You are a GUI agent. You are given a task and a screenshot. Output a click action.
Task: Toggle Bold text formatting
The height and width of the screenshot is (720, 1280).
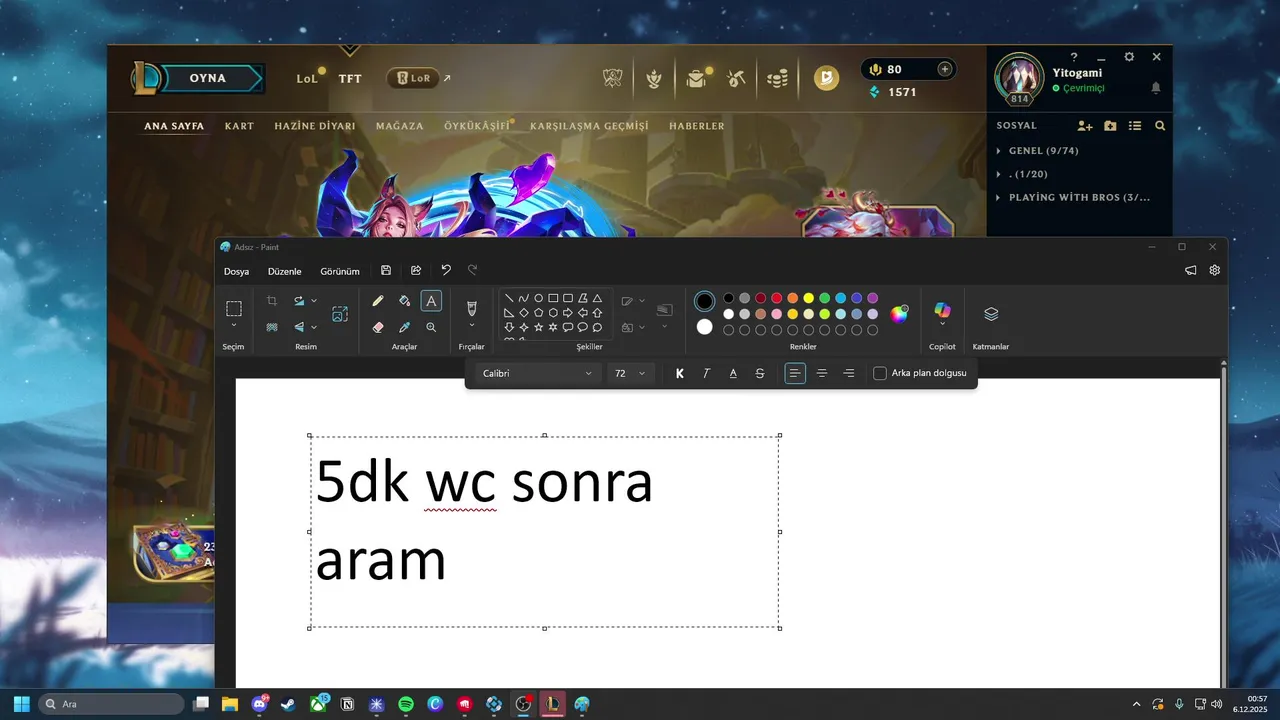coord(680,373)
